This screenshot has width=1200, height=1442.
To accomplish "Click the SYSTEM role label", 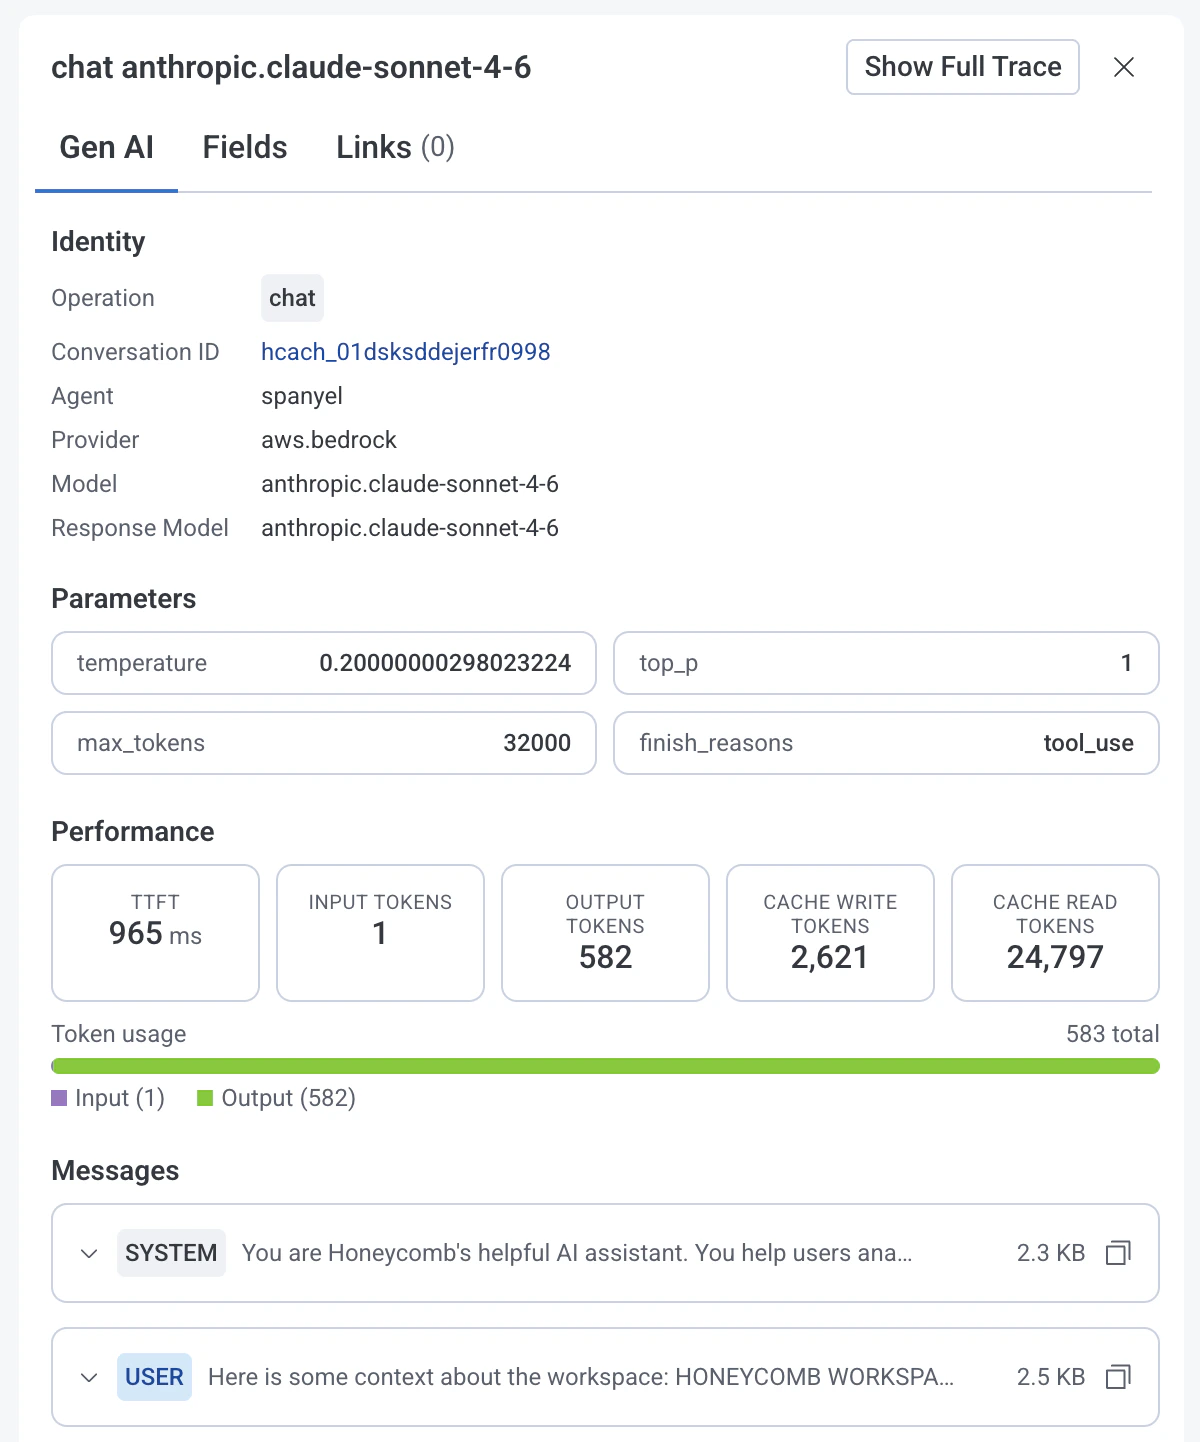I will [171, 1253].
